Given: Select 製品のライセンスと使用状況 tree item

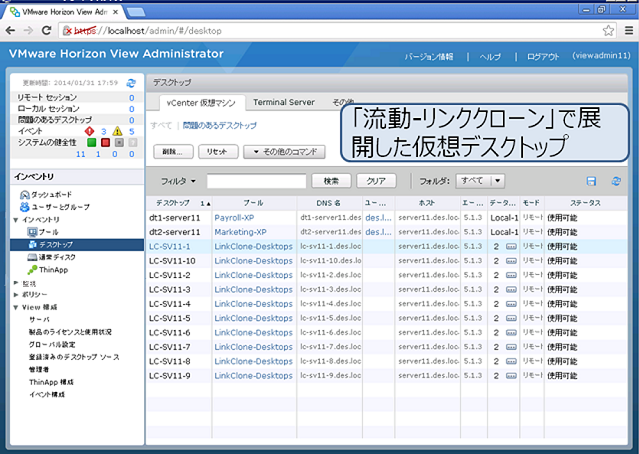Looking at the screenshot, I should pyautogui.click(x=70, y=332).
